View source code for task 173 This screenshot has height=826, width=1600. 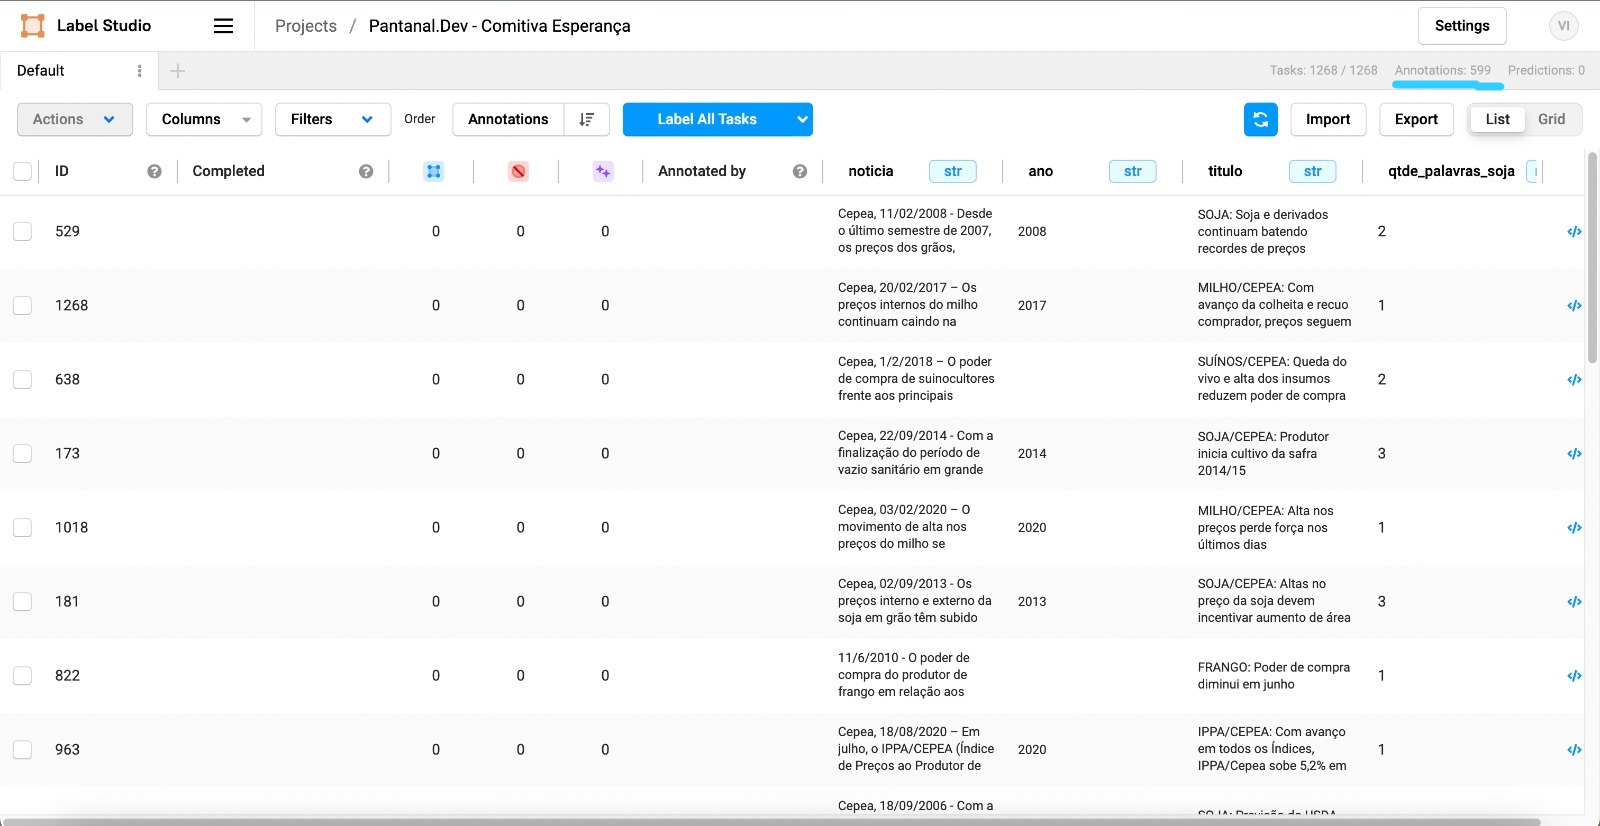1574,453
